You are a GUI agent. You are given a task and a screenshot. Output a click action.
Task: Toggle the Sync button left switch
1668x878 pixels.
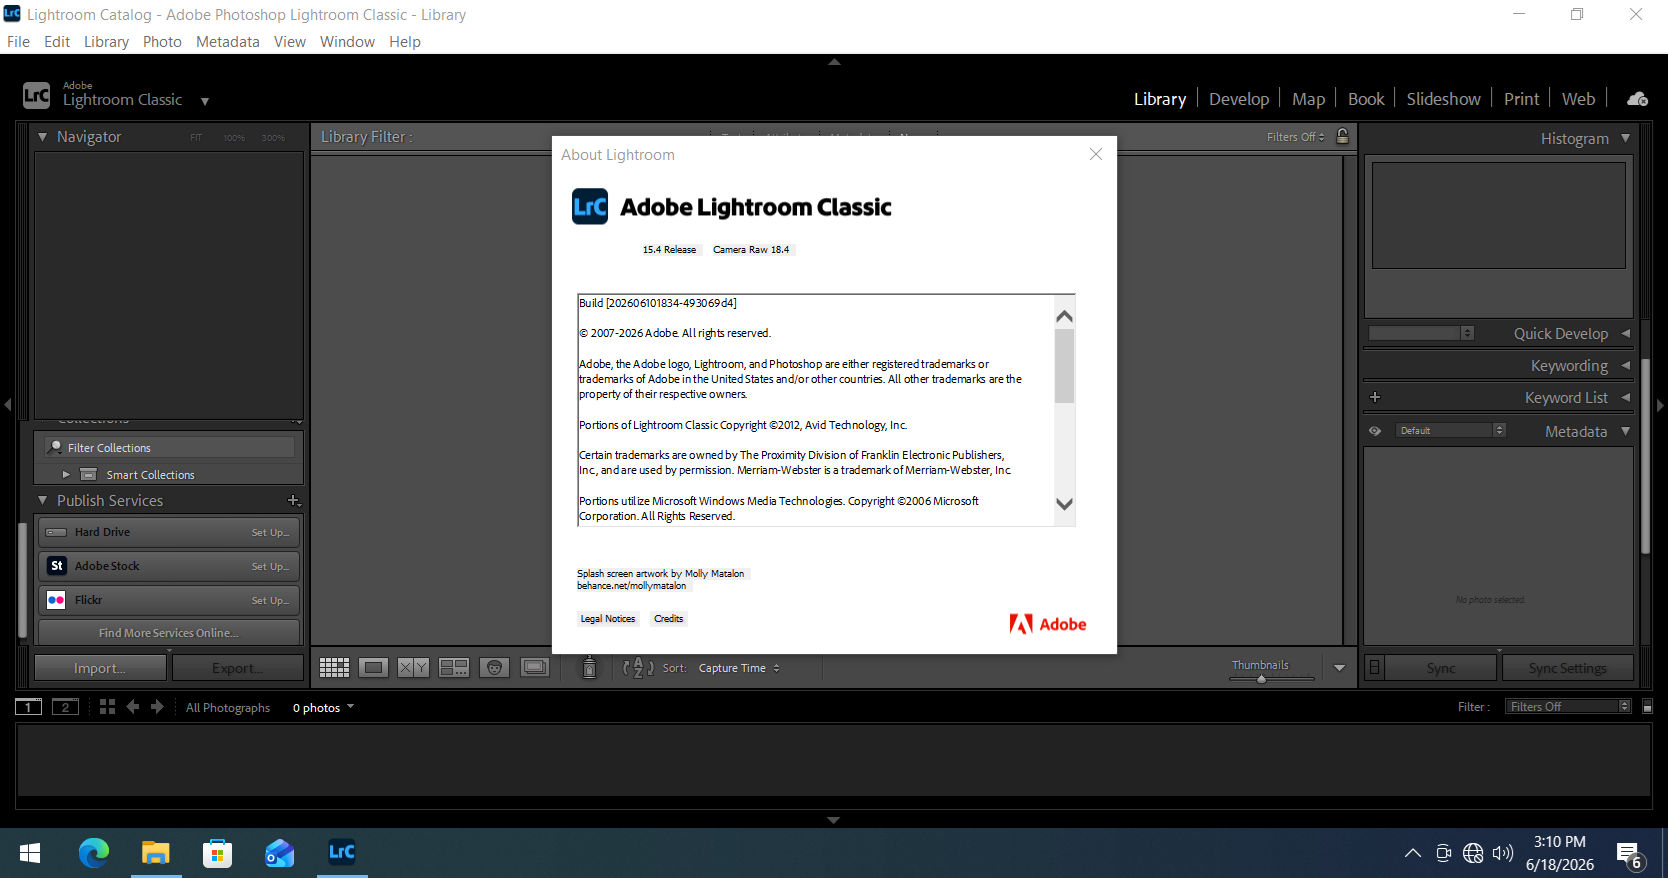pos(1375,668)
